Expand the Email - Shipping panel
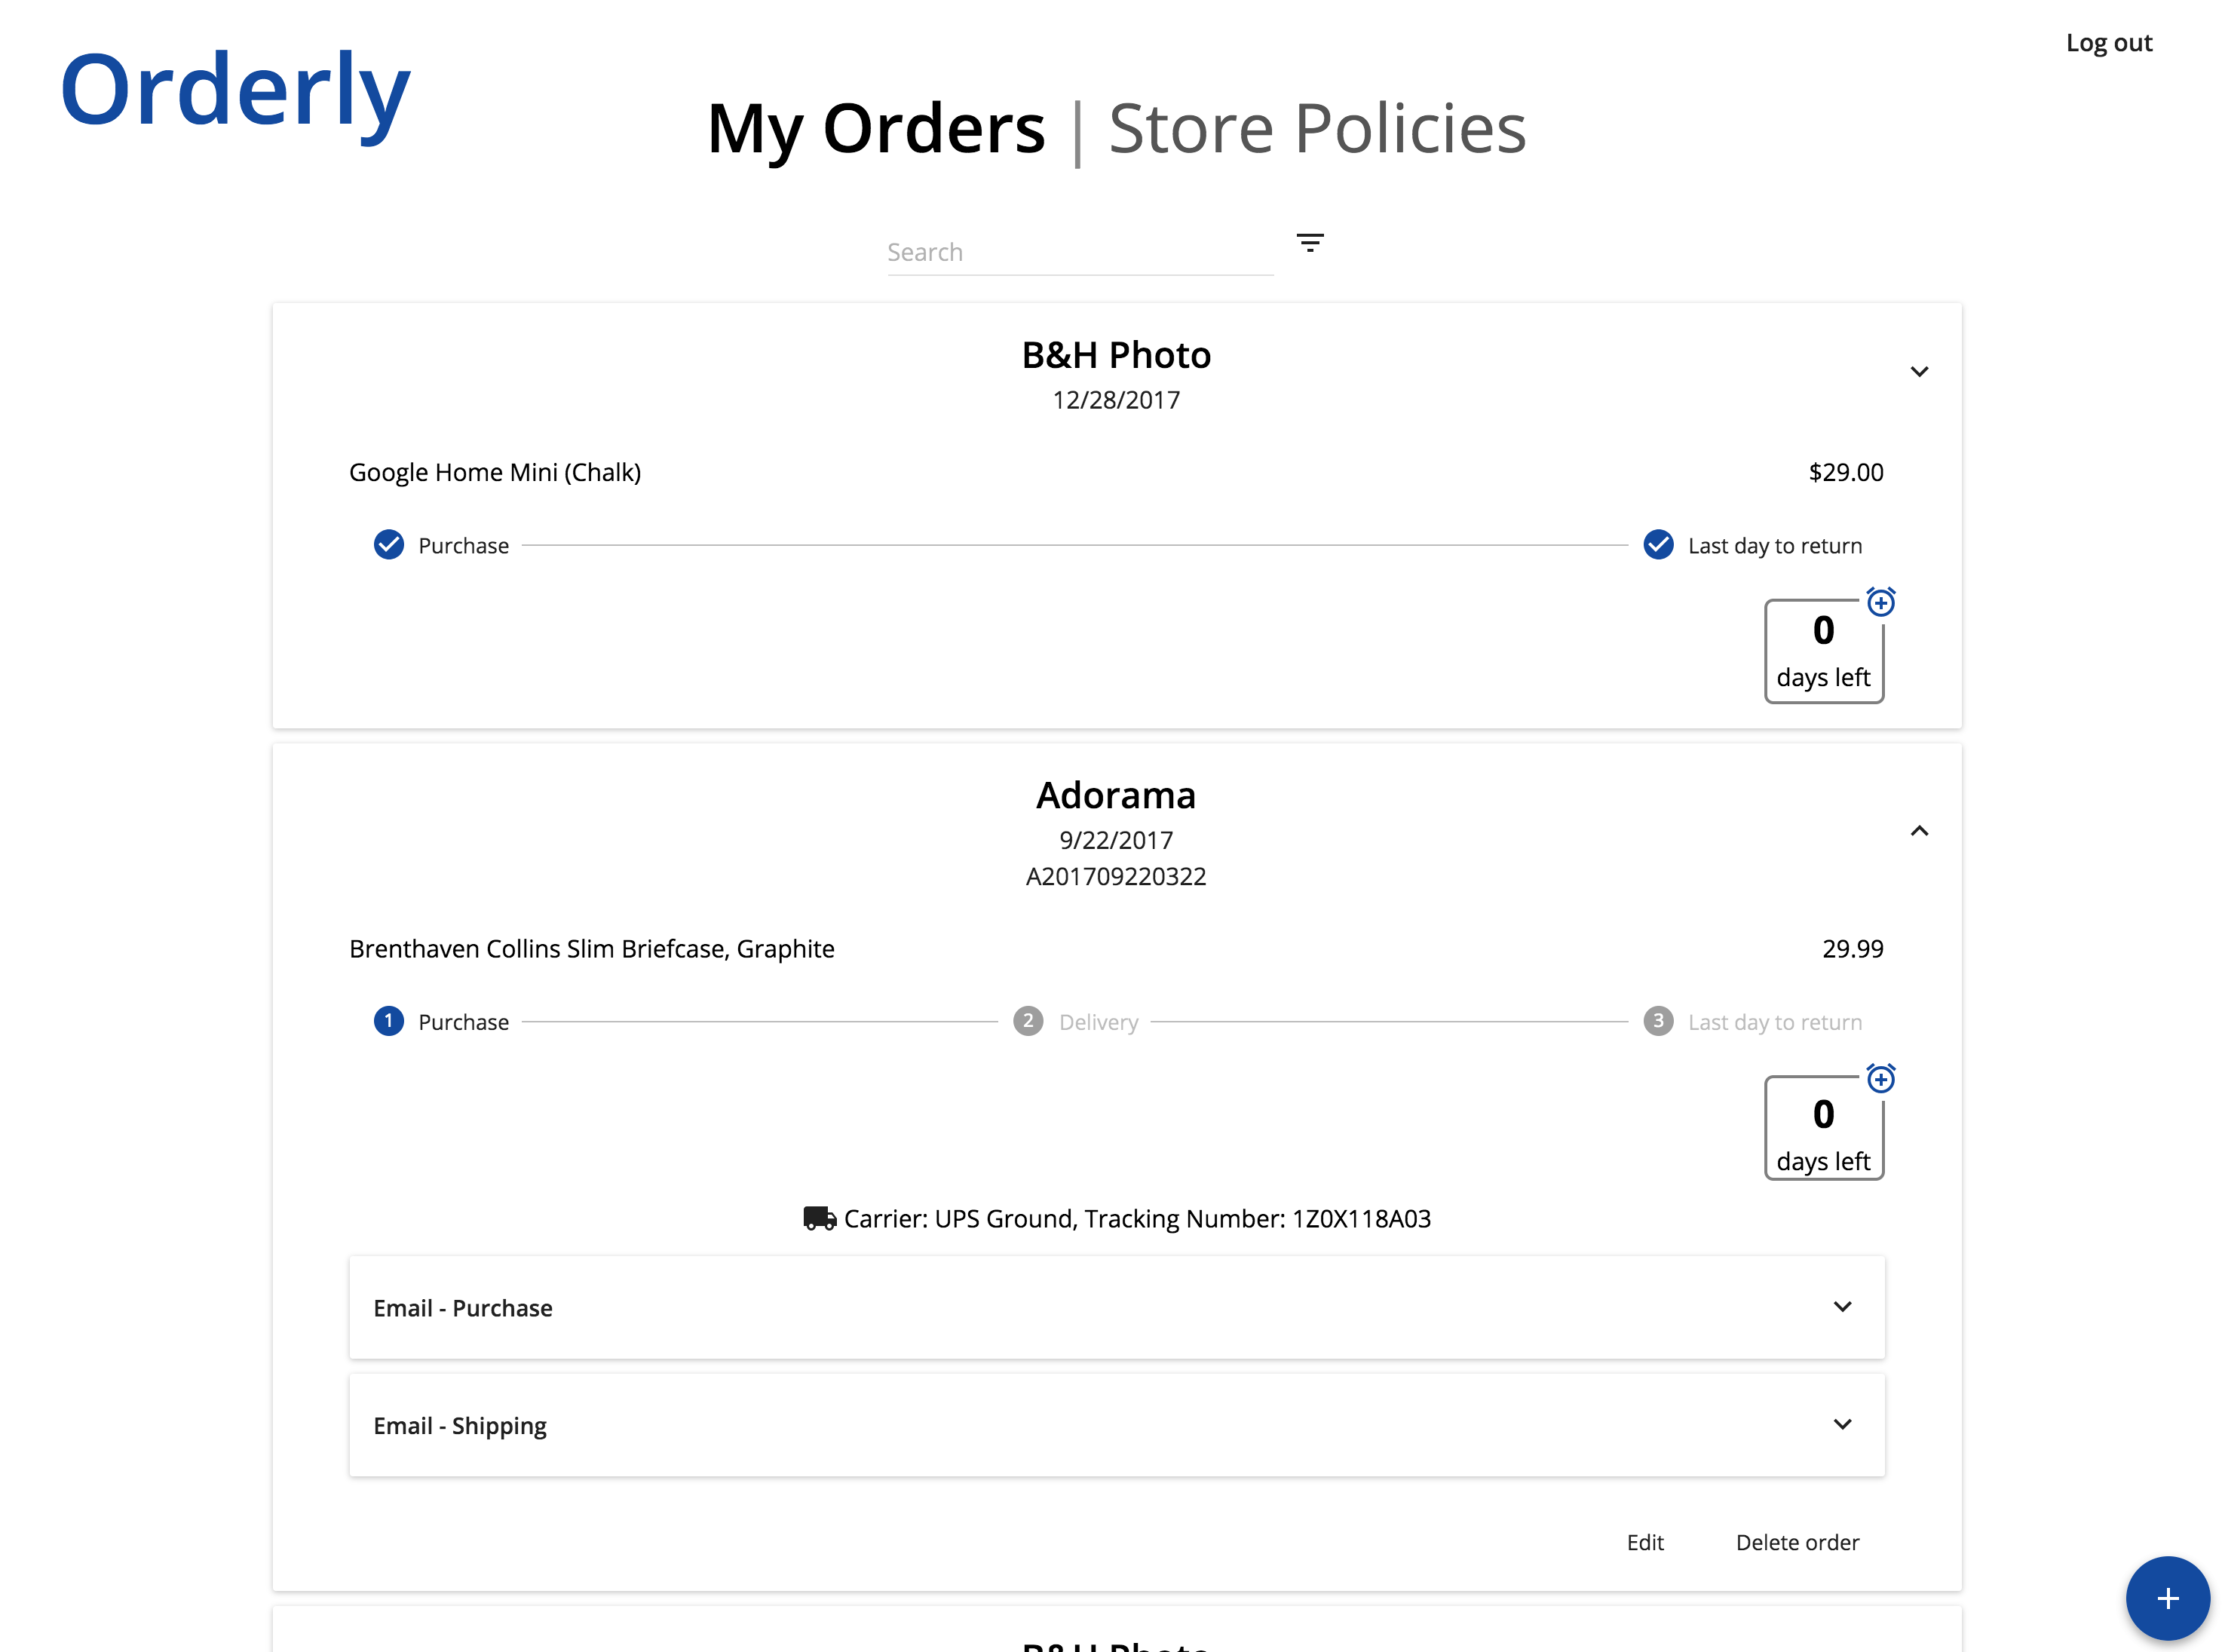Image resolution: width=2222 pixels, height=1652 pixels. click(x=1116, y=1424)
